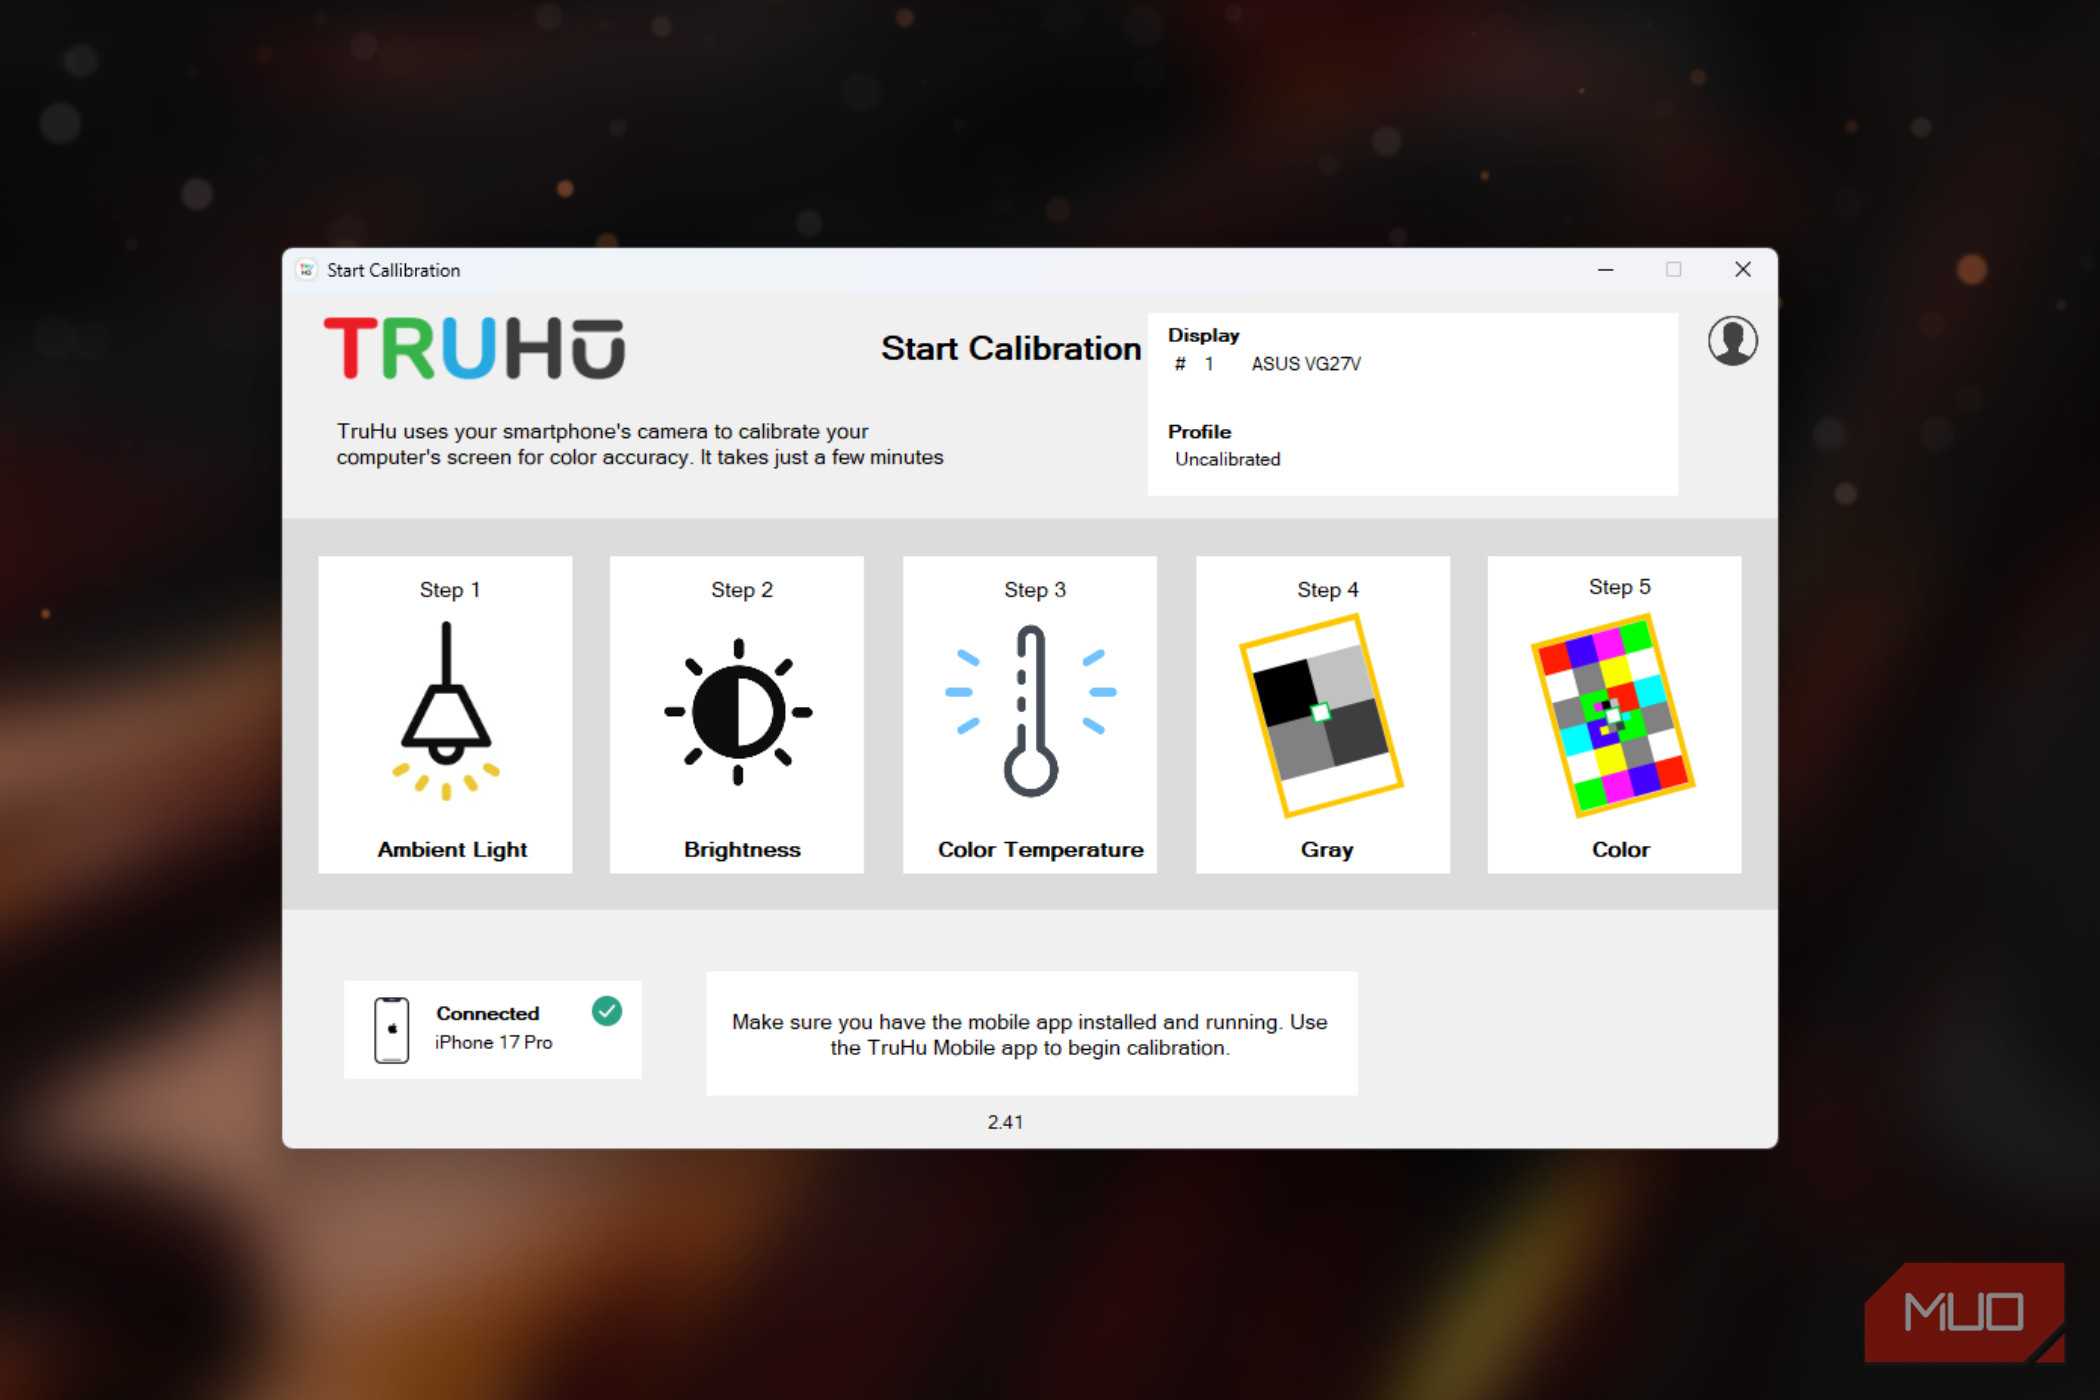2100x1400 pixels.
Task: Click the Gray caption
Action: pos(1327,850)
